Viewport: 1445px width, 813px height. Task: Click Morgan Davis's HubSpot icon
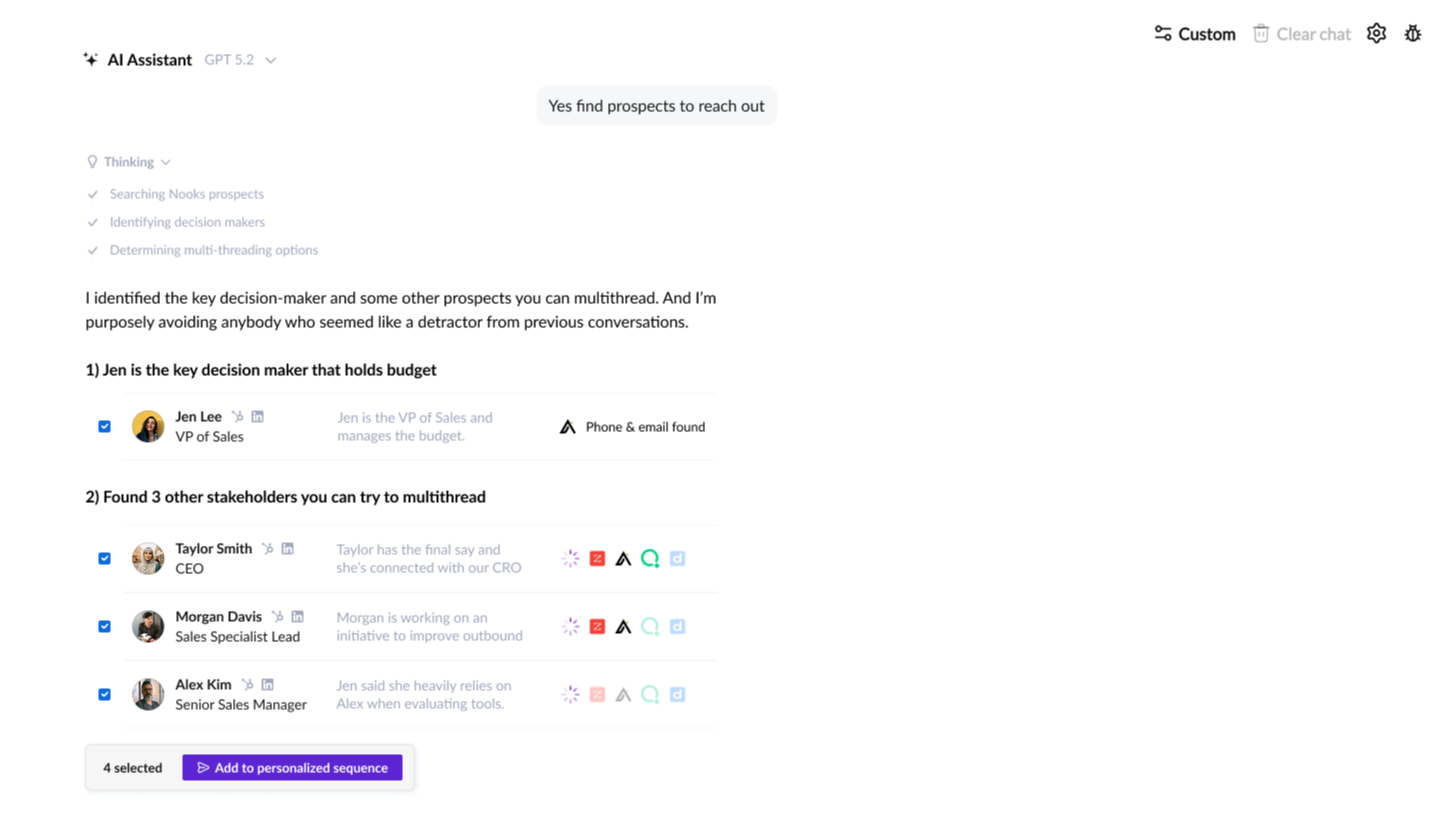(277, 616)
